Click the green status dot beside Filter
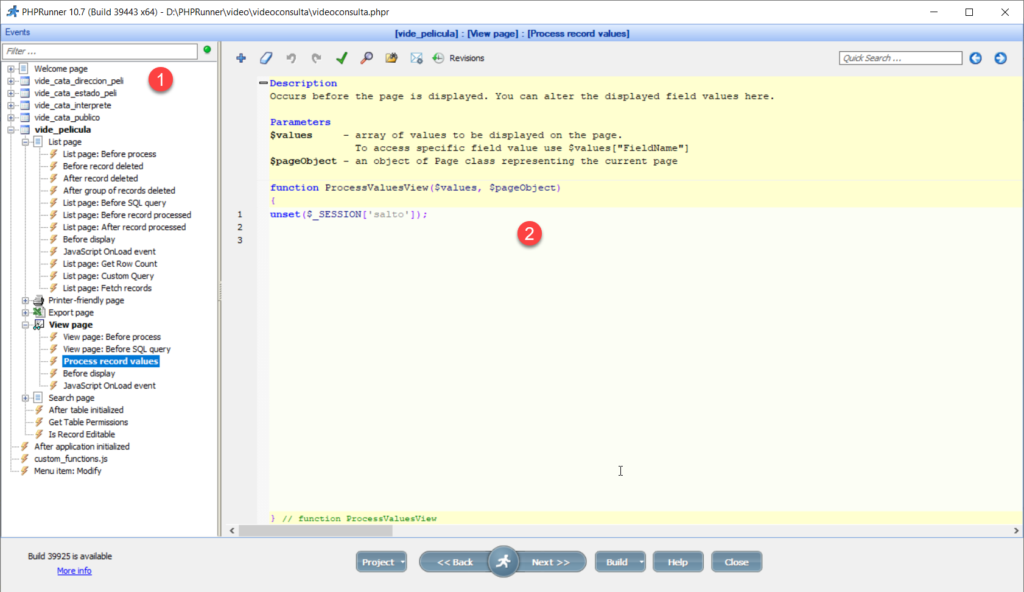 tap(207, 49)
